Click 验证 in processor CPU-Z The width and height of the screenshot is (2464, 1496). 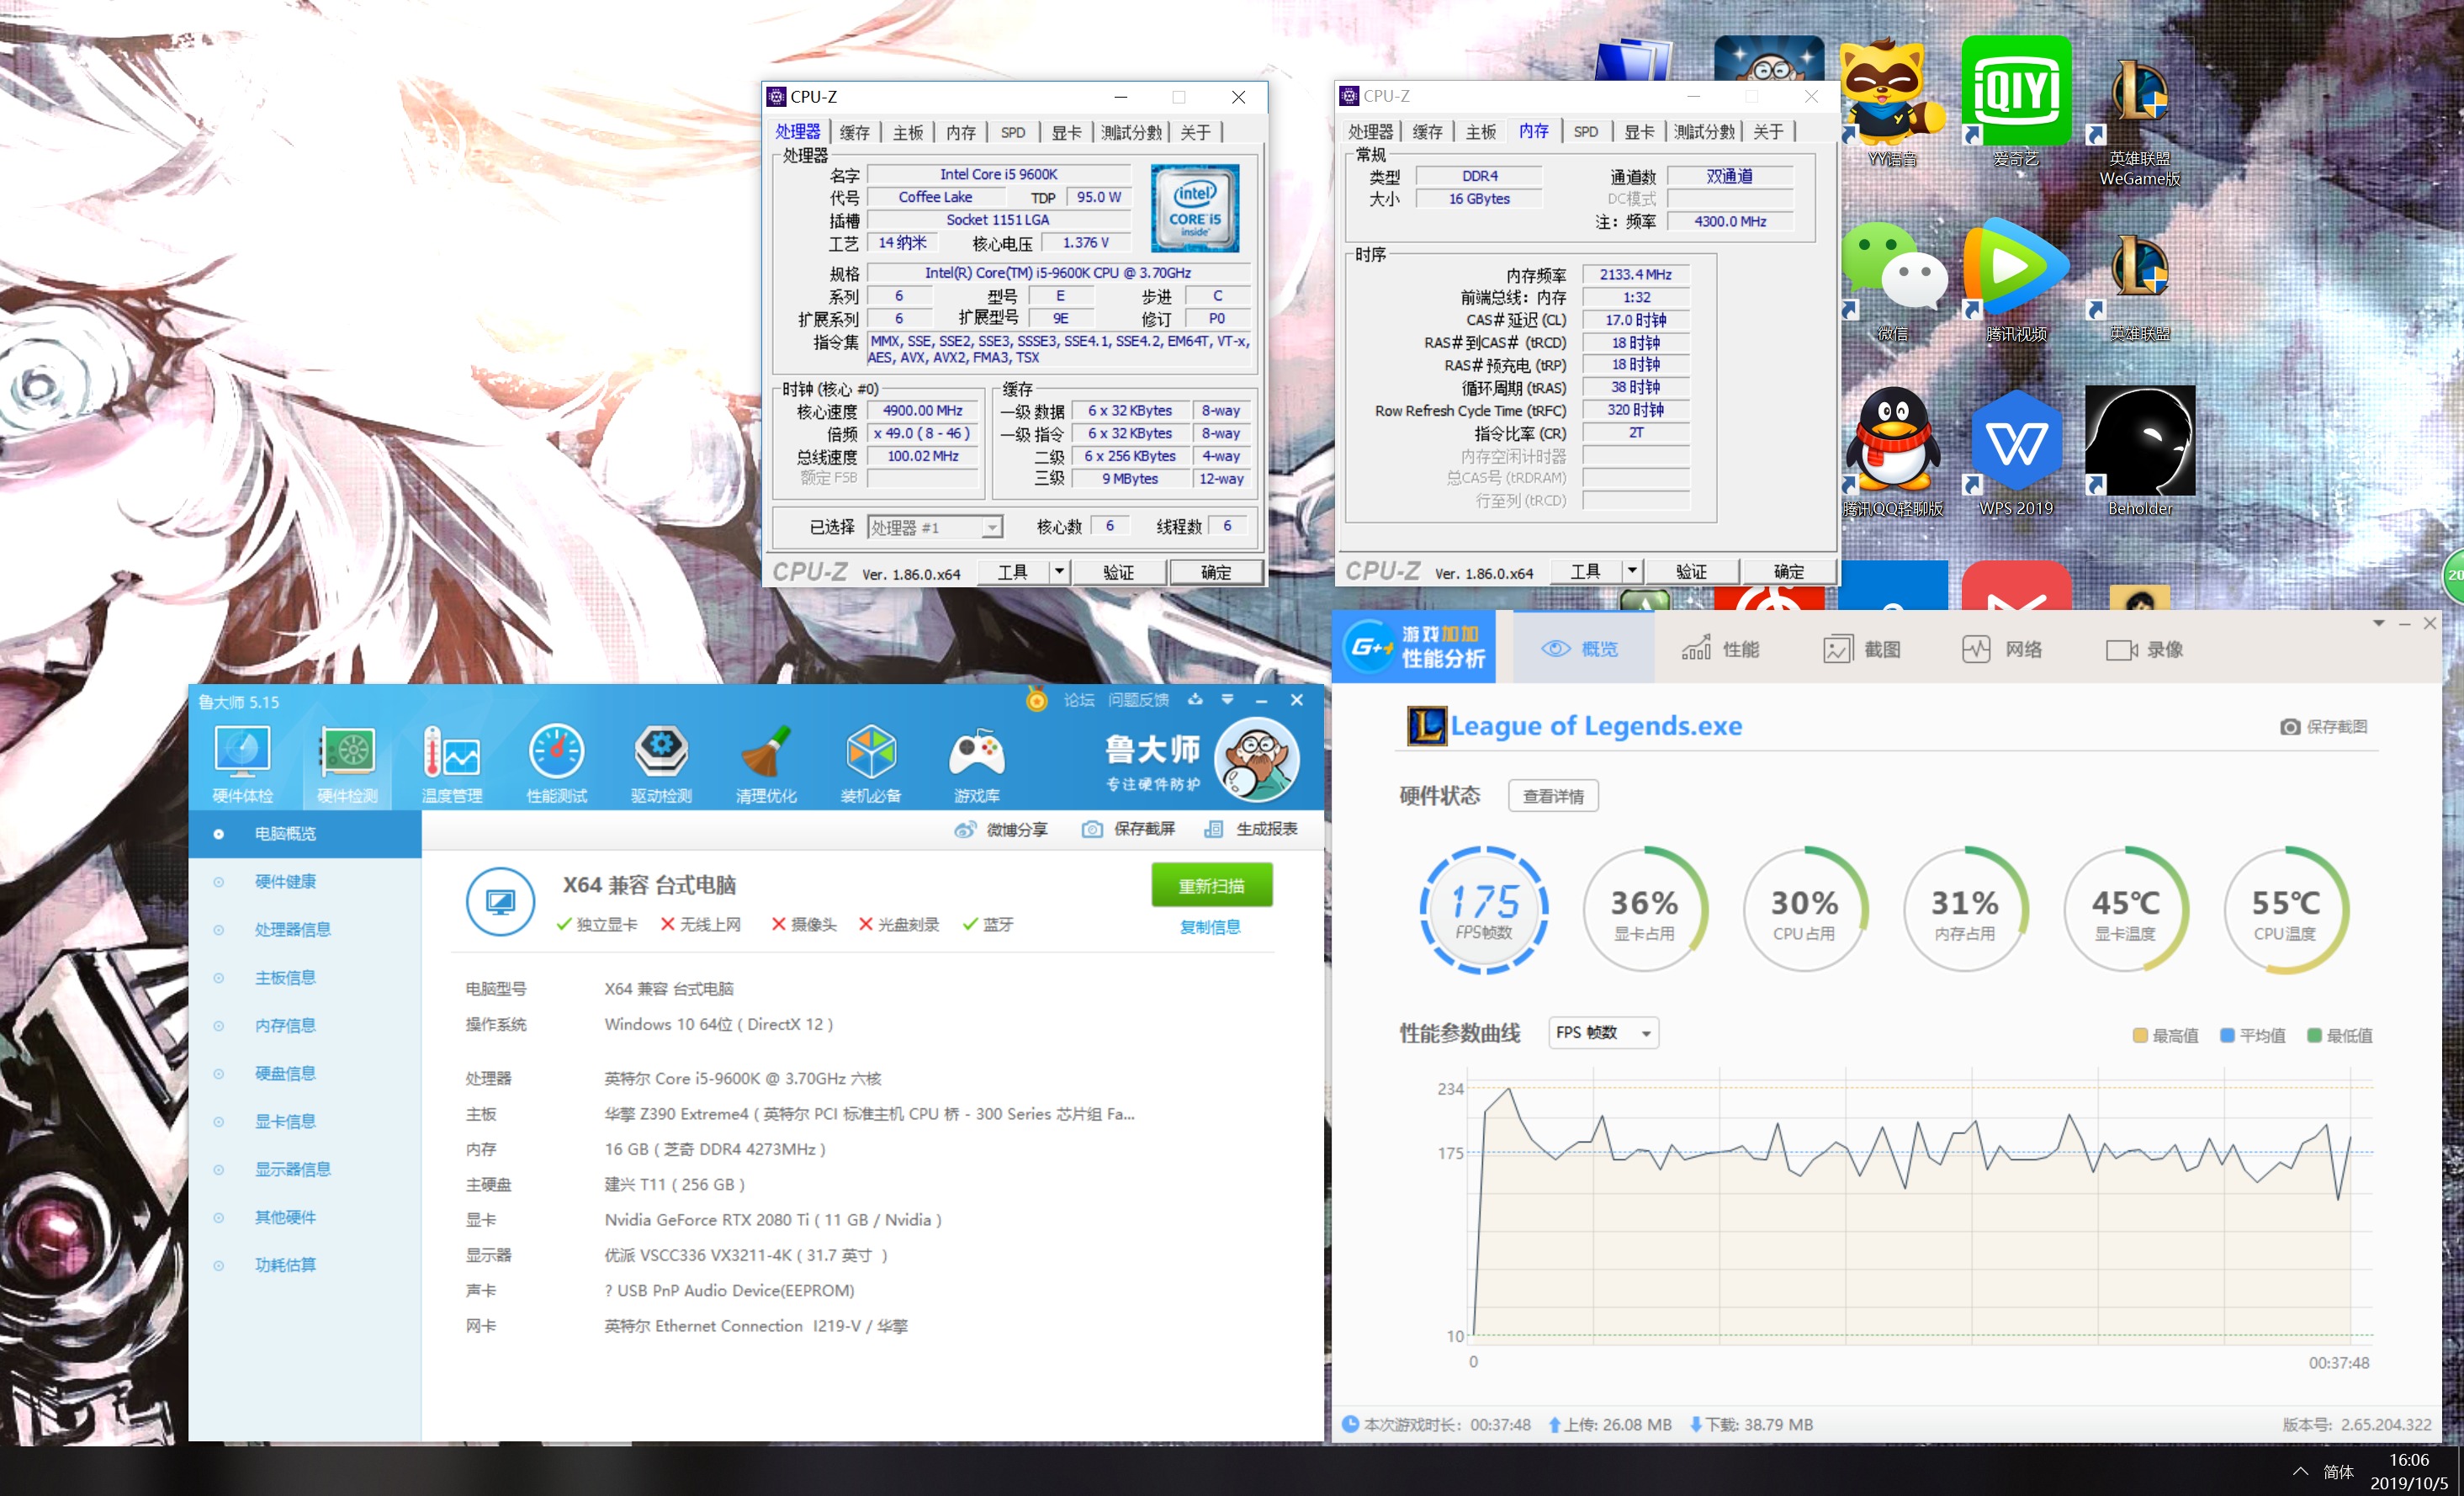pos(1119,572)
